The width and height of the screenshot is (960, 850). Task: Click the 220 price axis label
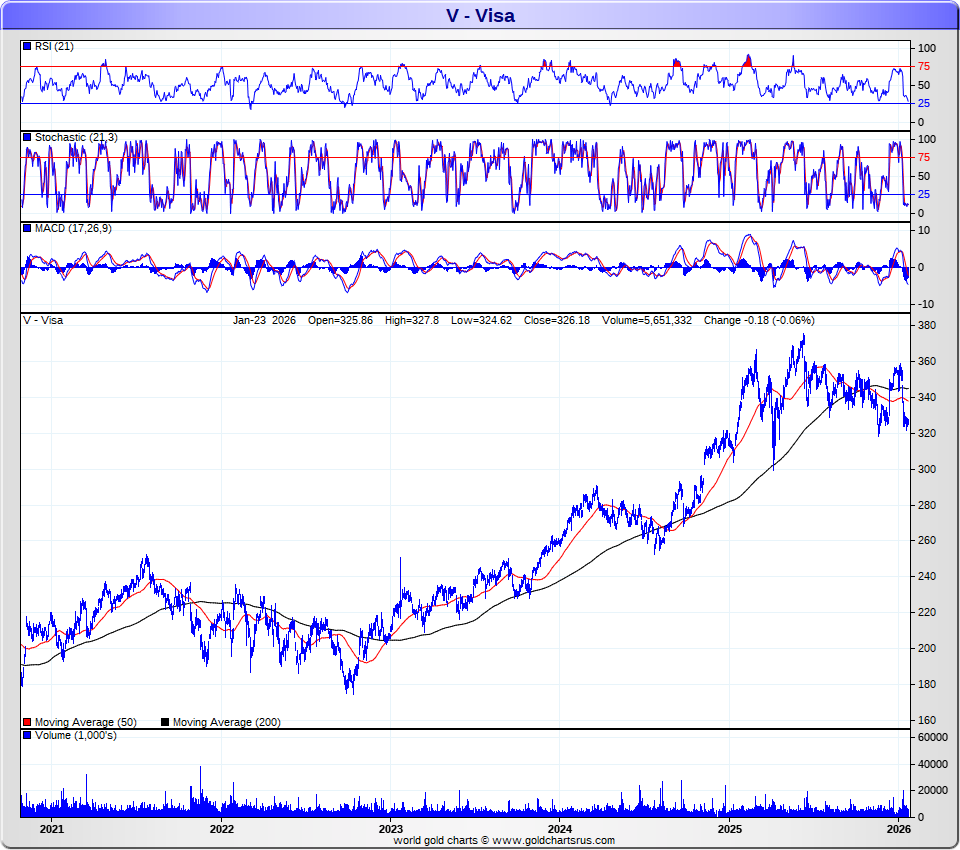[x=927, y=612]
